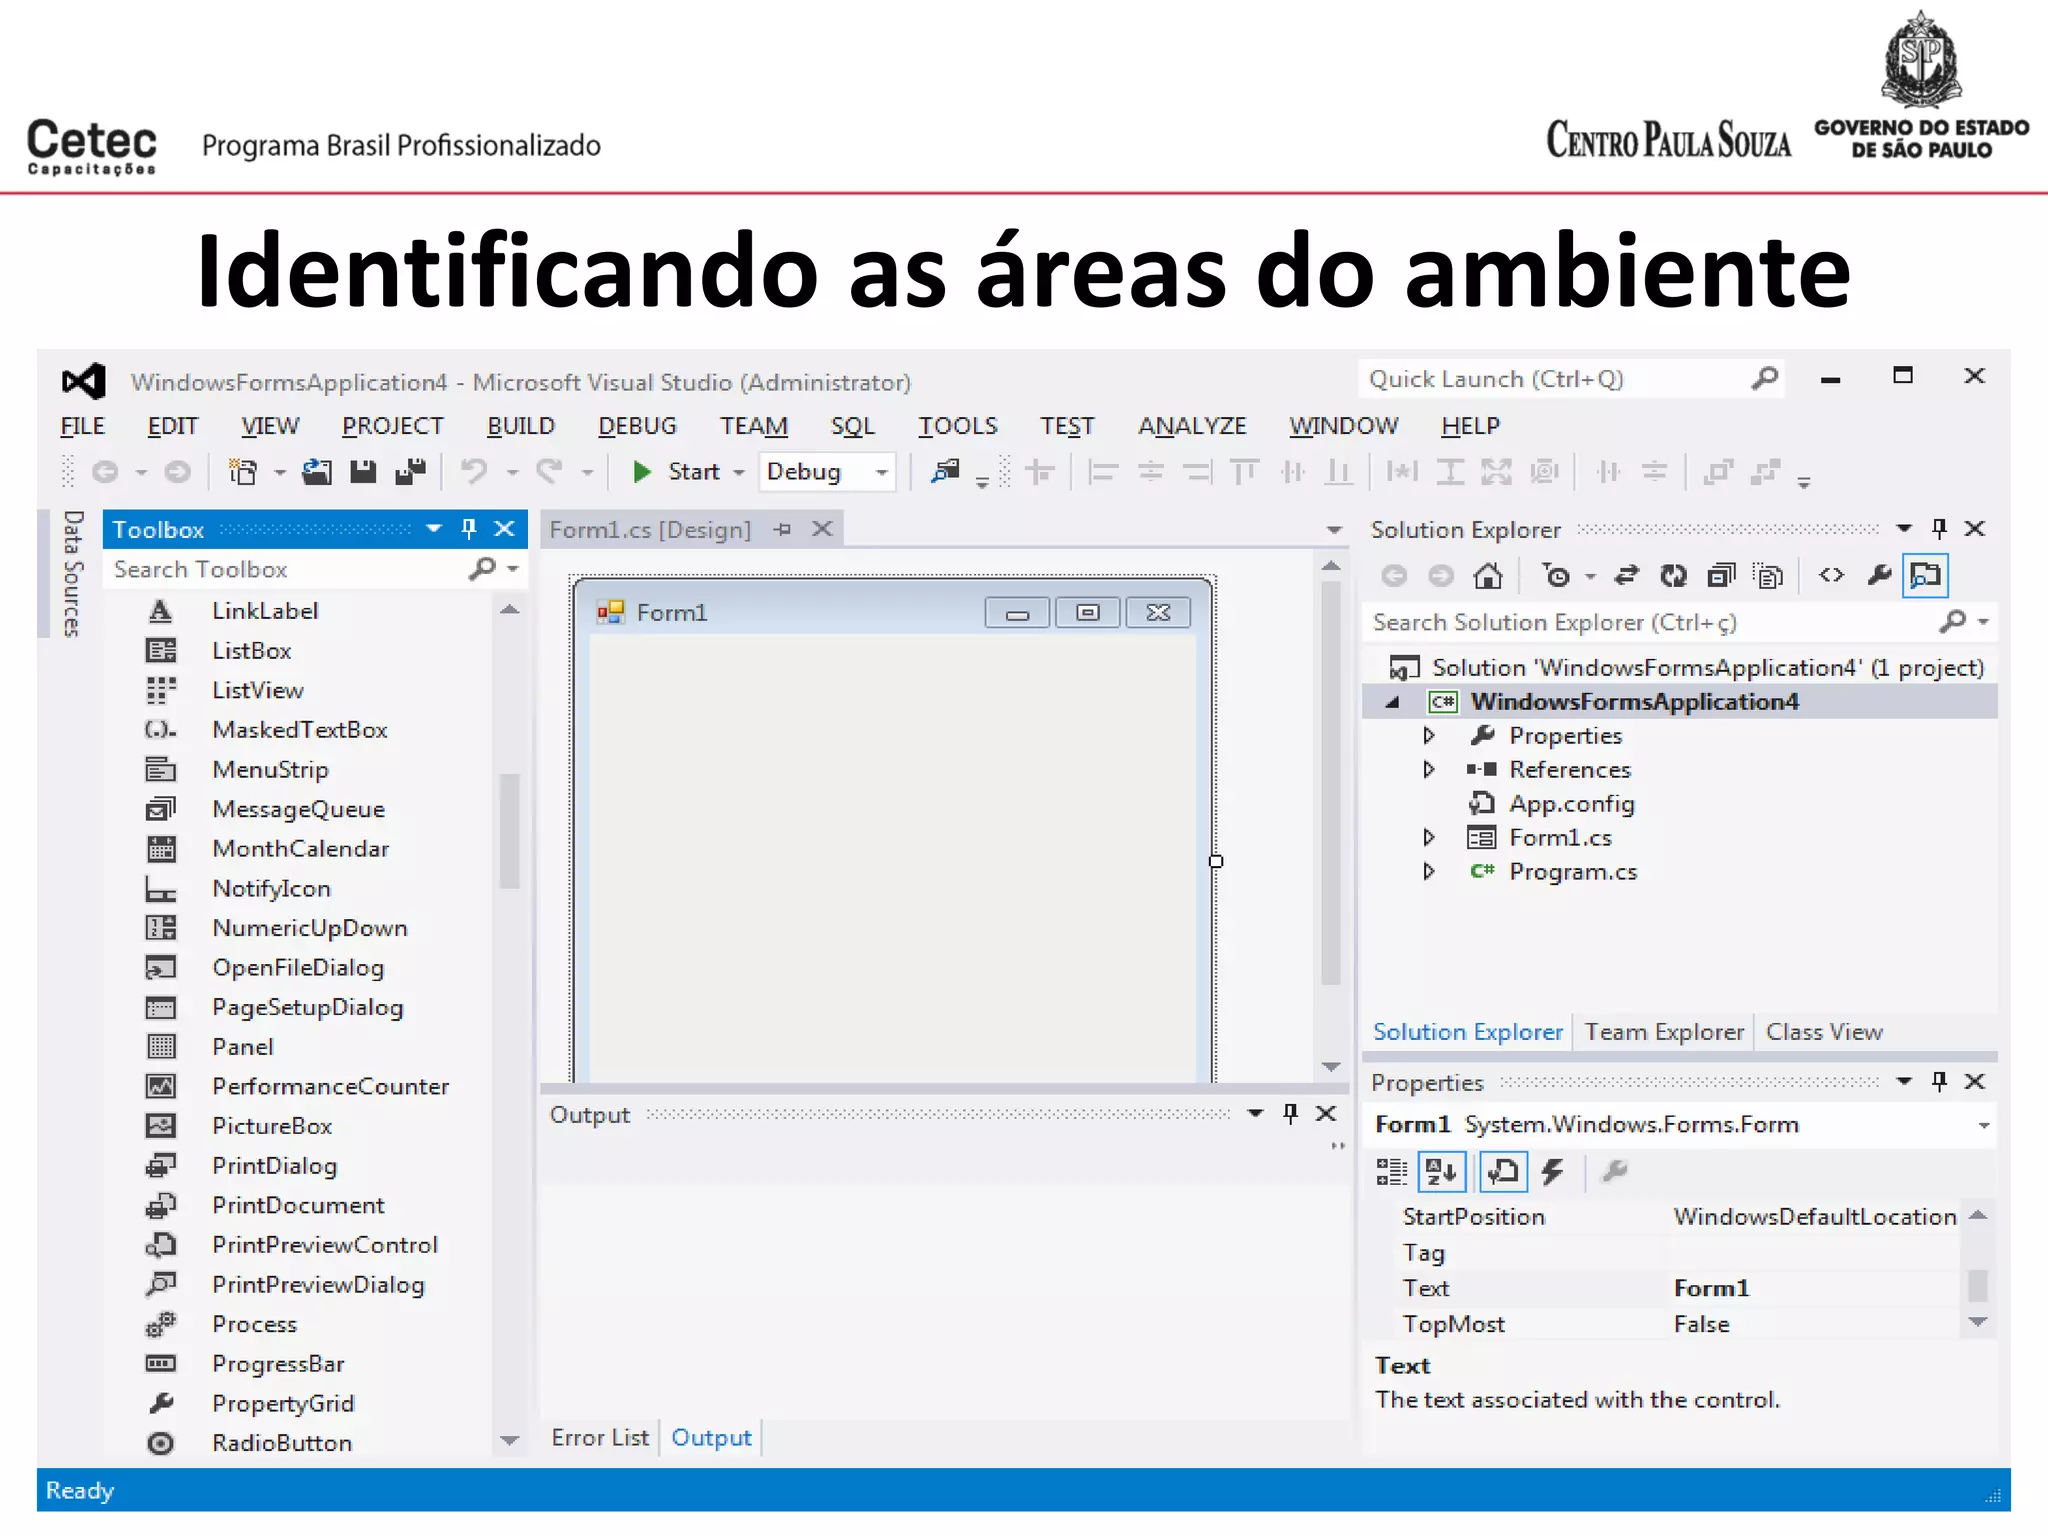2048x1536 pixels.
Task: Click the Save All toolbar icon
Action: pyautogui.click(x=410, y=472)
